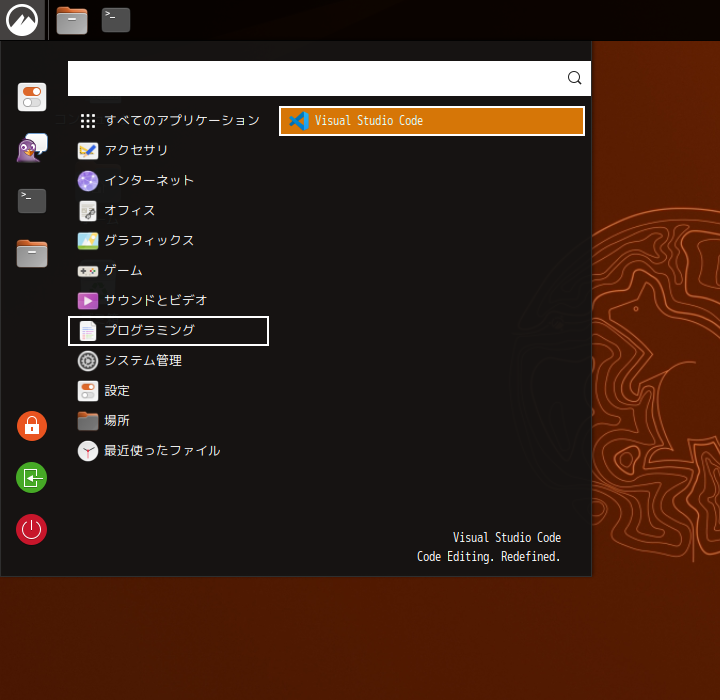Open the file manager in the menu sidebar
Screen dimensions: 720x700
[x=32, y=254]
